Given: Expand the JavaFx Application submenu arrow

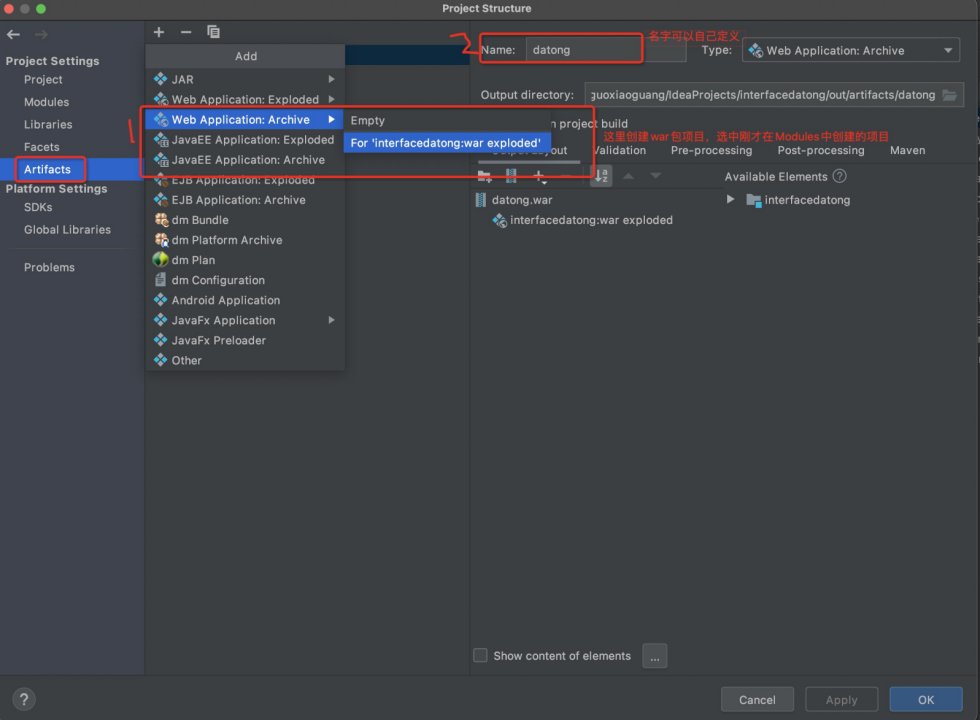Looking at the screenshot, I should pos(331,320).
